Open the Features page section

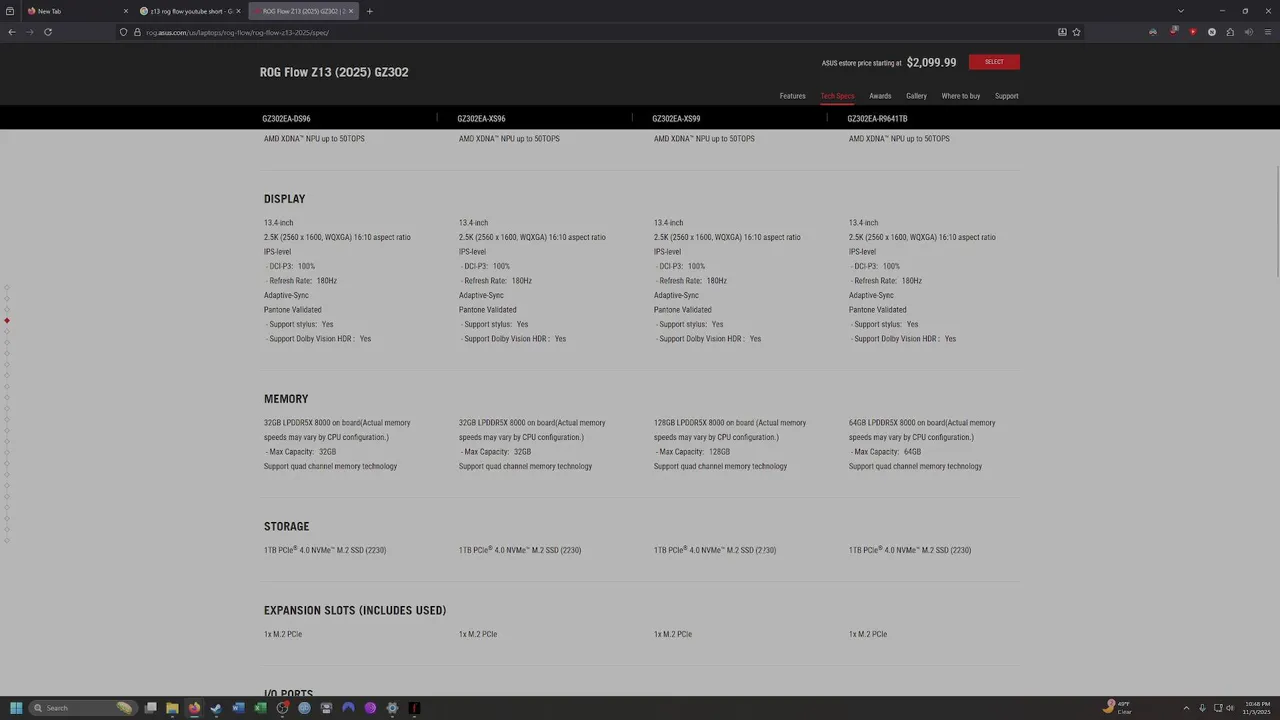(792, 96)
